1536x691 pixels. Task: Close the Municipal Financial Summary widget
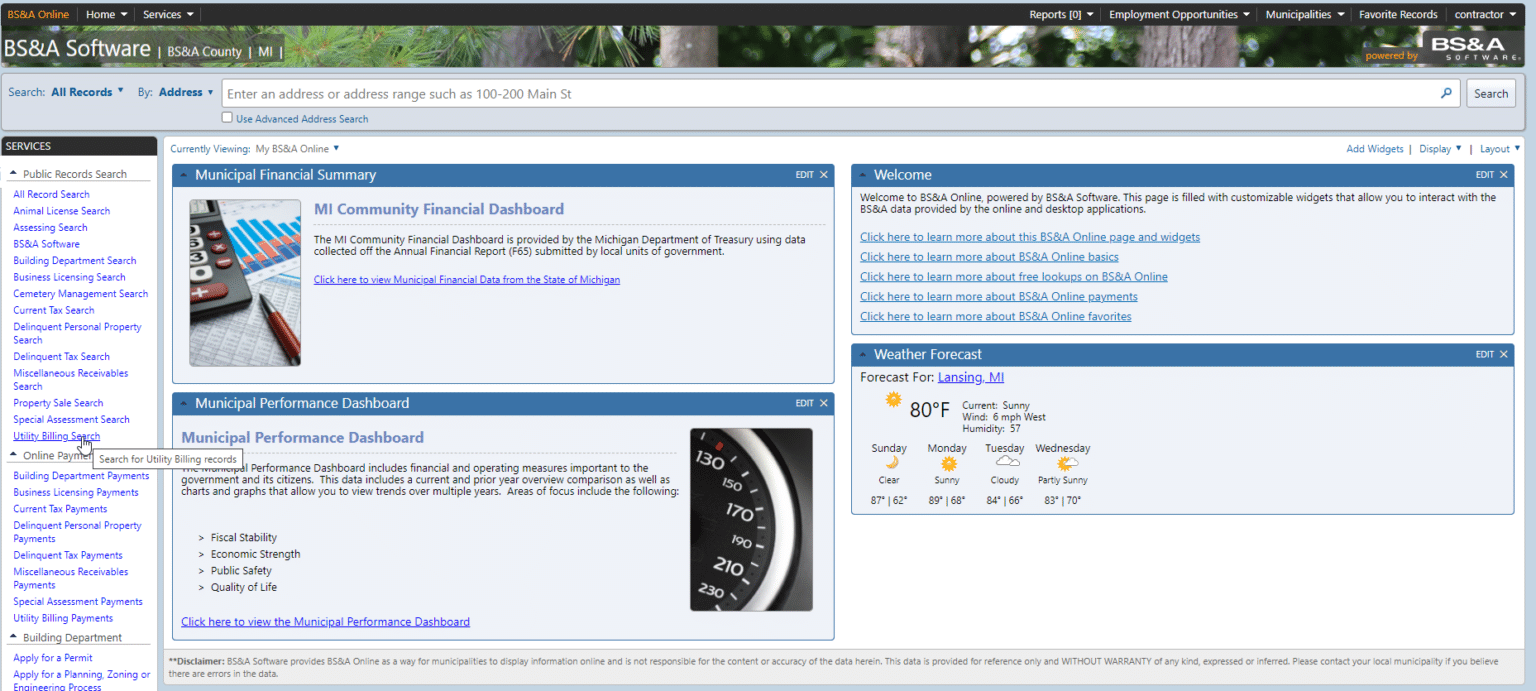[x=824, y=175]
